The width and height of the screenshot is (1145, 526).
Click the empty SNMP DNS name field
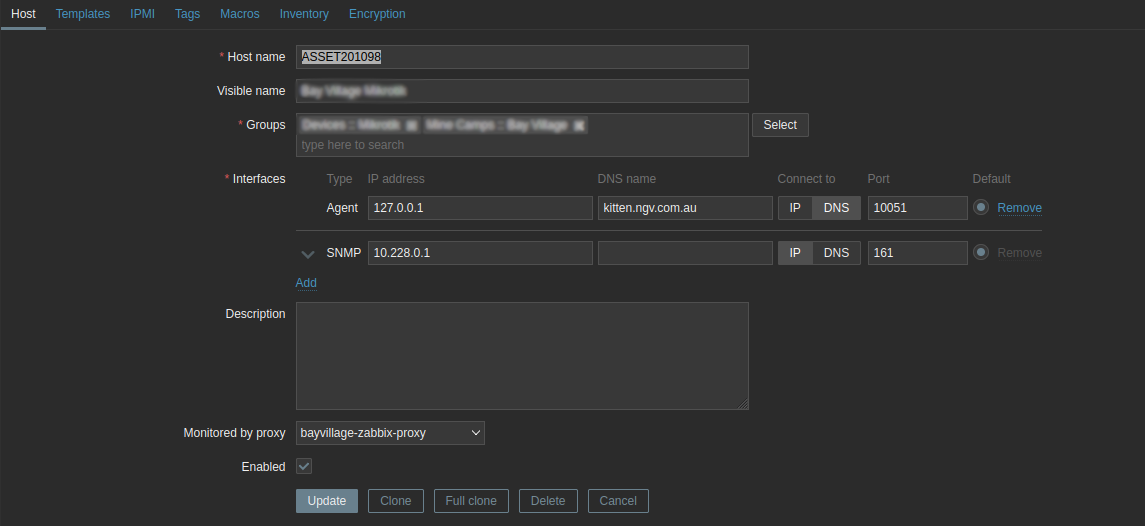(685, 253)
